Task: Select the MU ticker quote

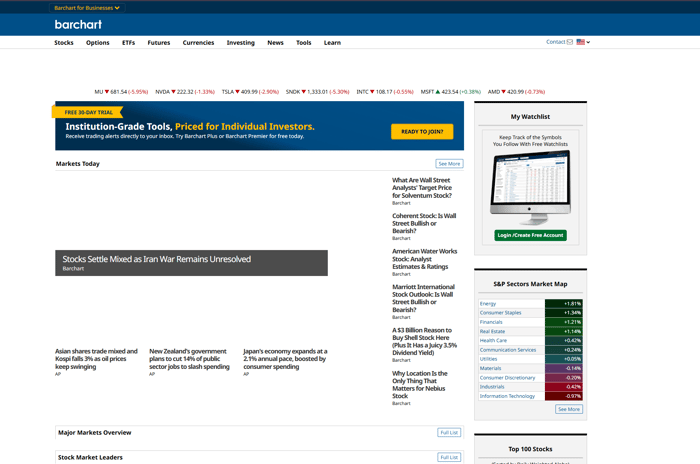Action: coord(121,92)
